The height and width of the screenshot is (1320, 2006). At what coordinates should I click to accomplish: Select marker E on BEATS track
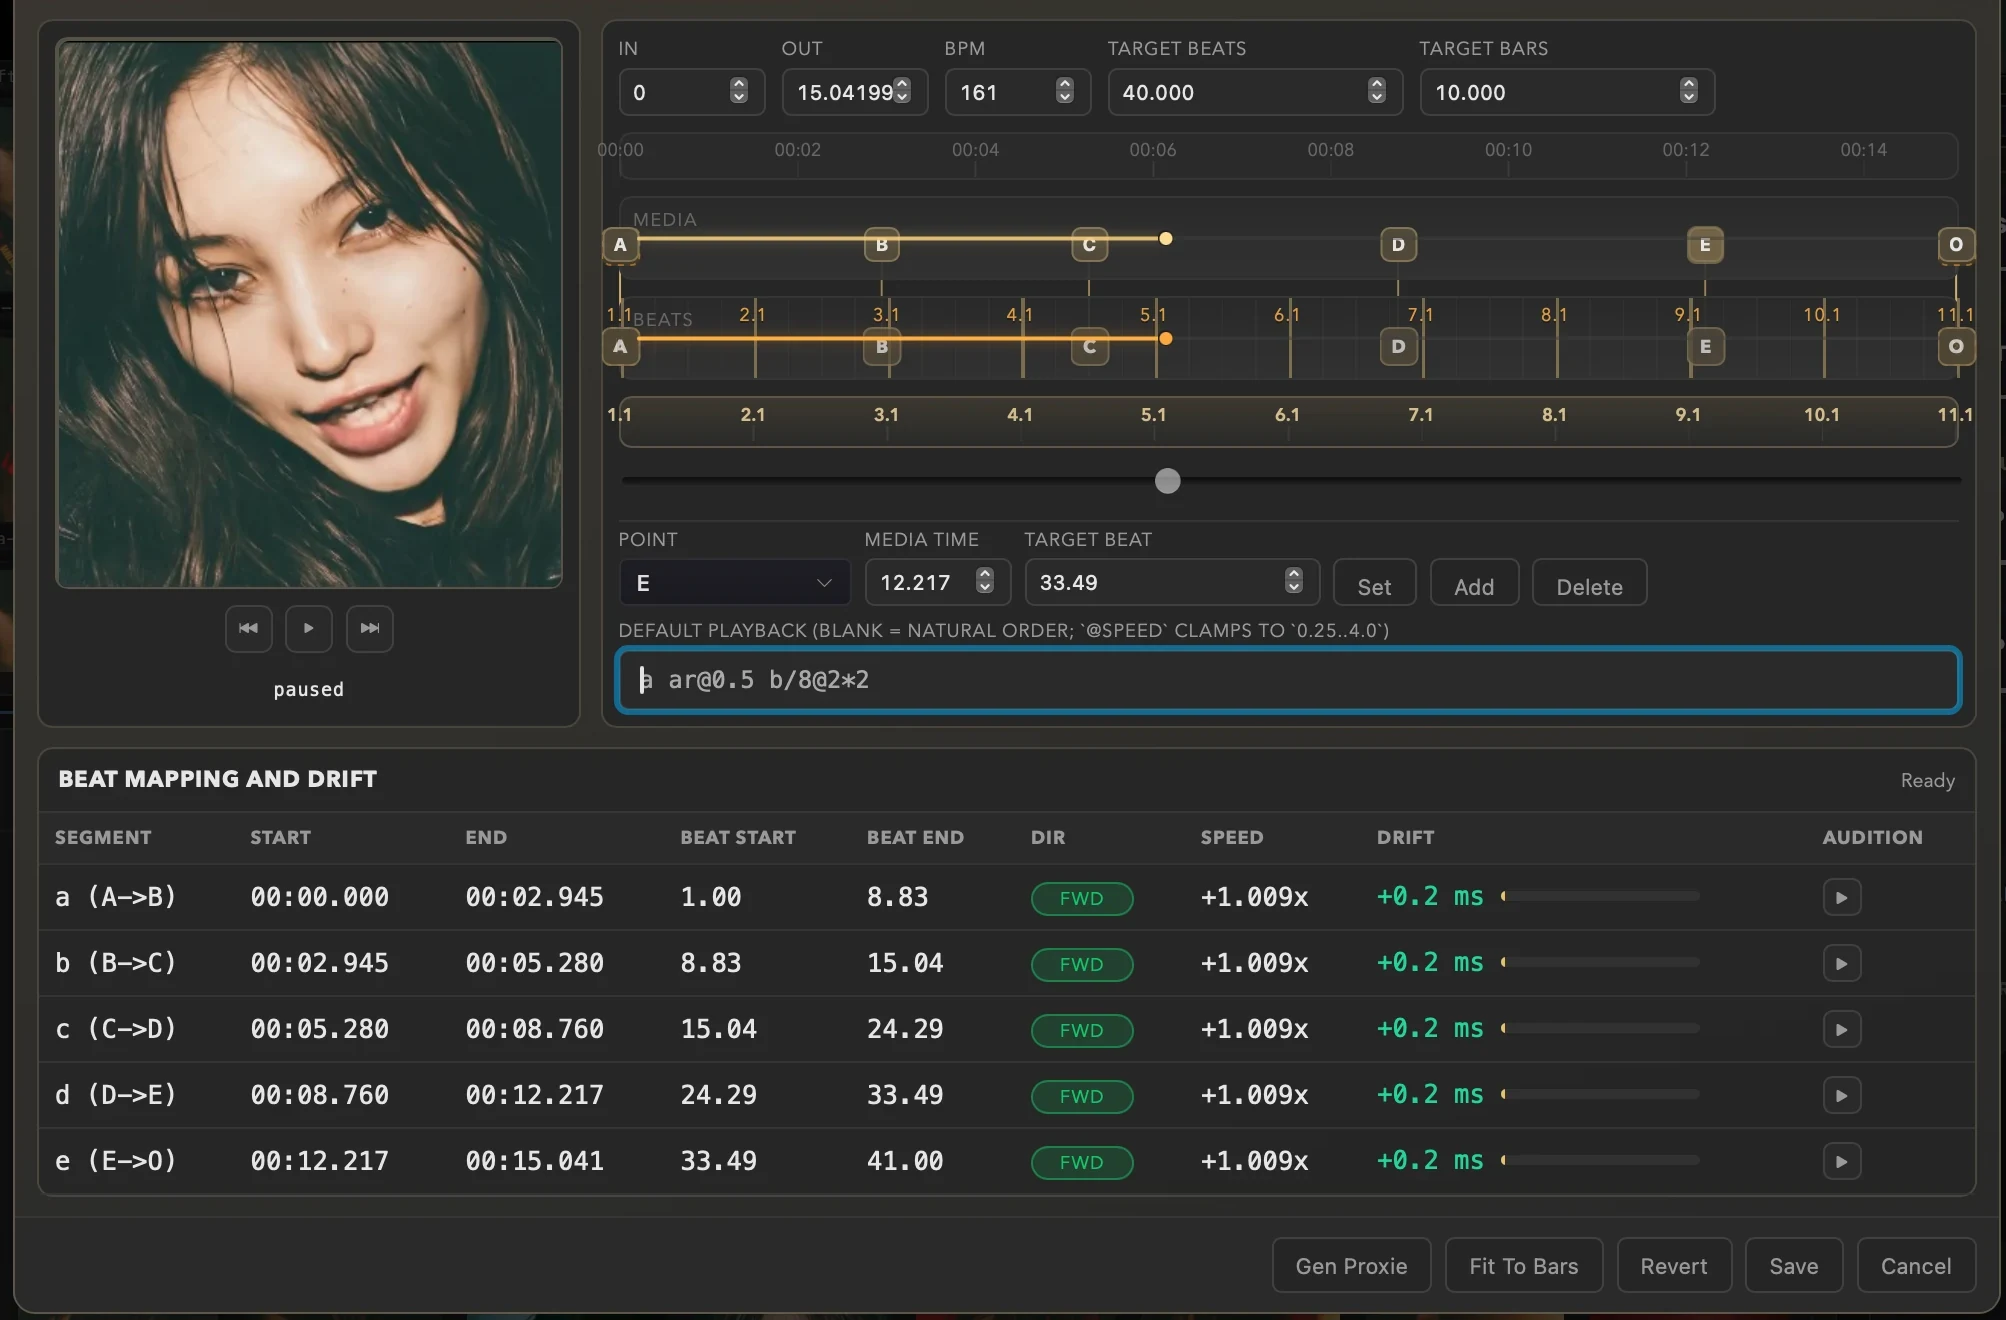1705,347
